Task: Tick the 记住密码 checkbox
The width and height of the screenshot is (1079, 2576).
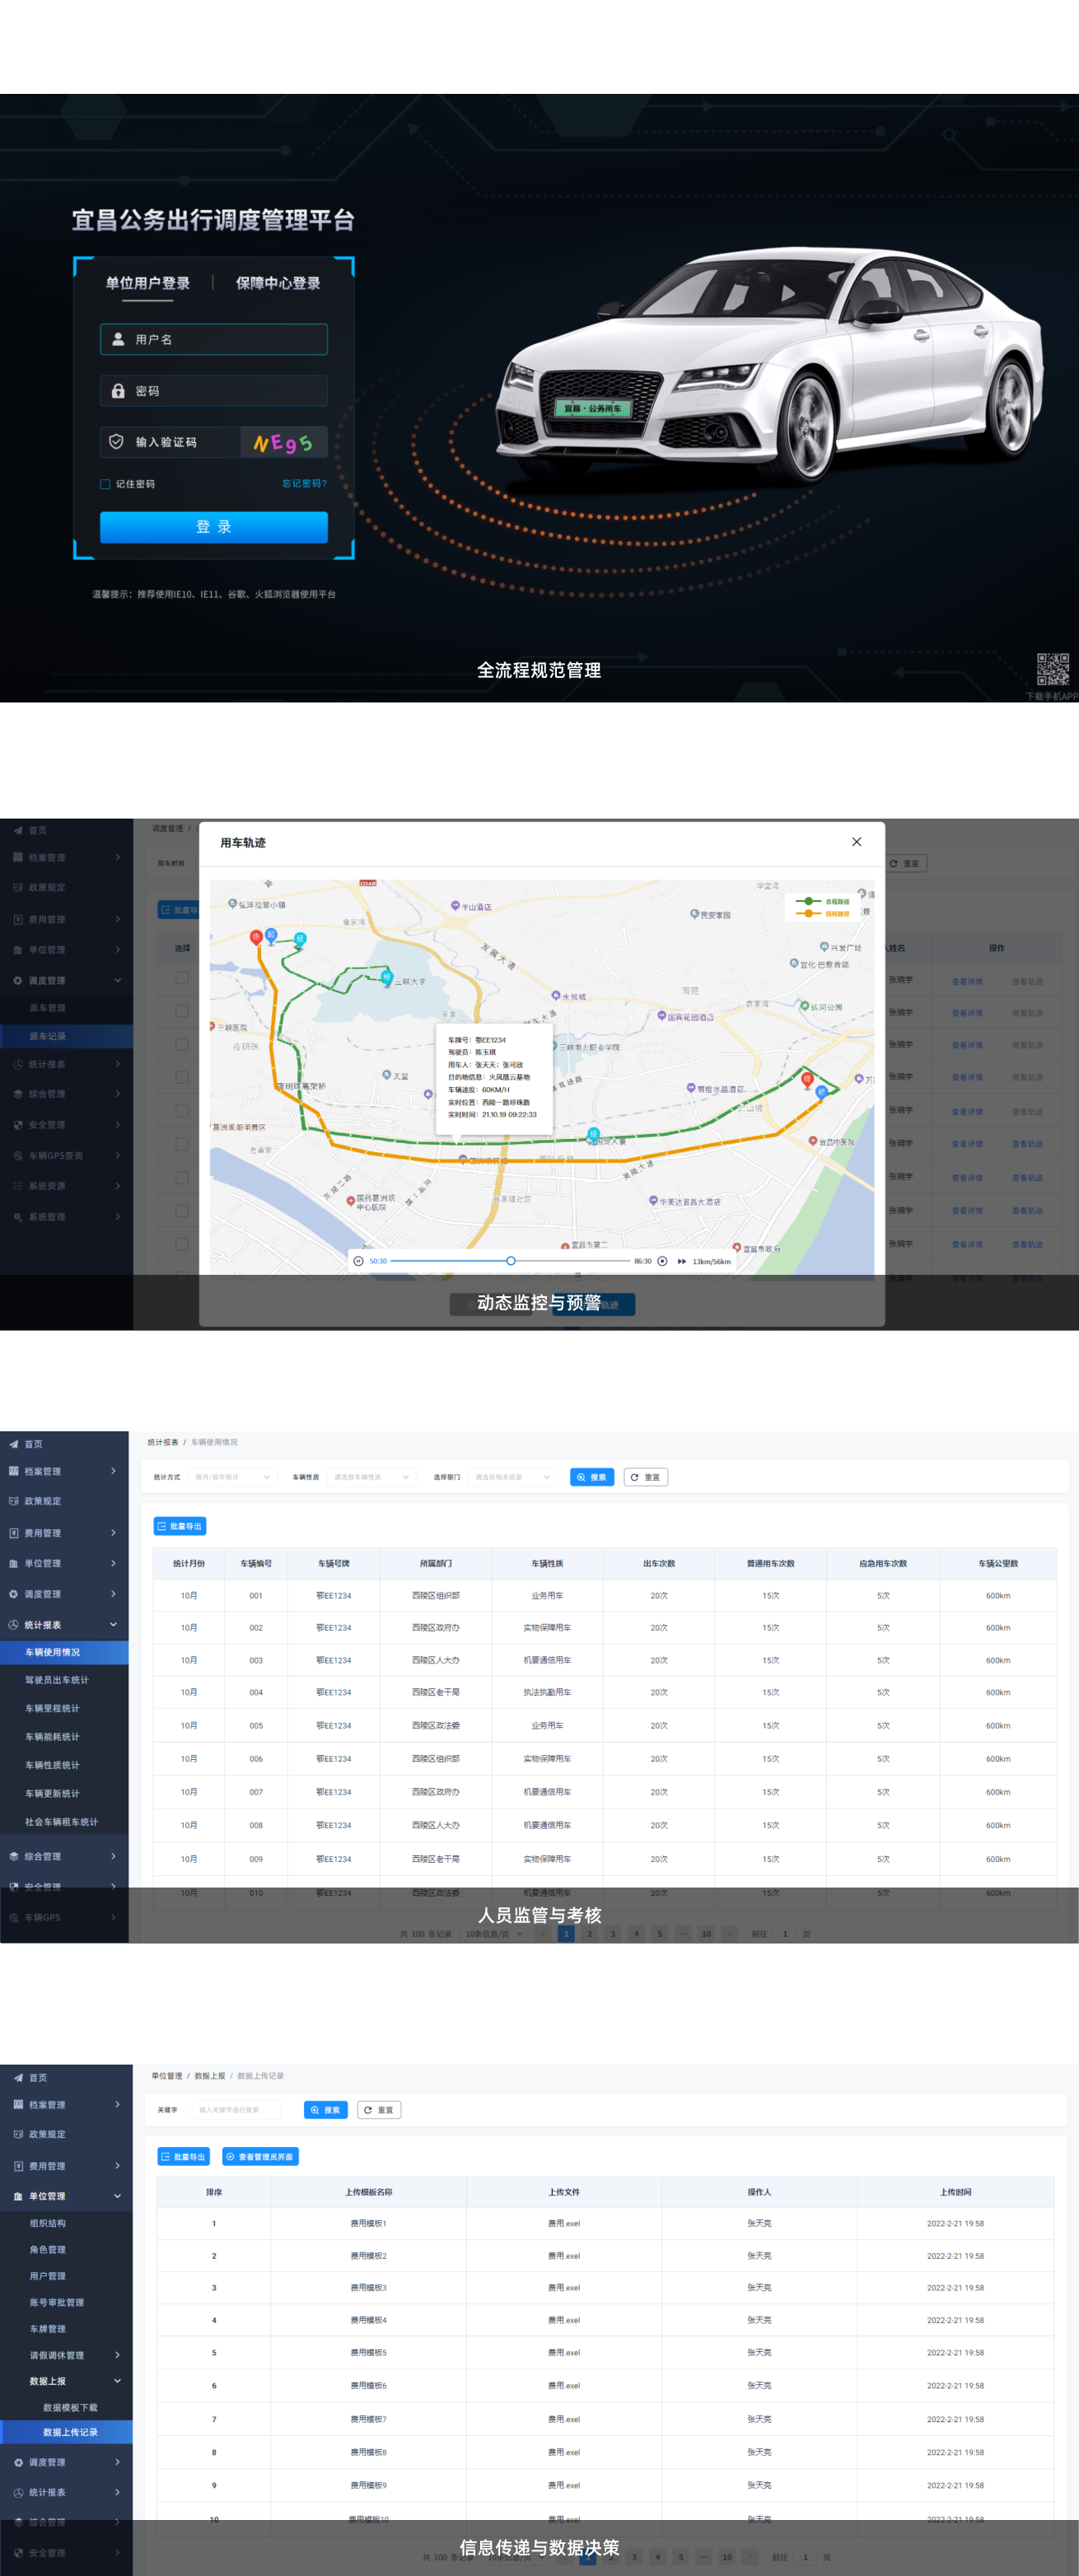Action: tap(105, 484)
